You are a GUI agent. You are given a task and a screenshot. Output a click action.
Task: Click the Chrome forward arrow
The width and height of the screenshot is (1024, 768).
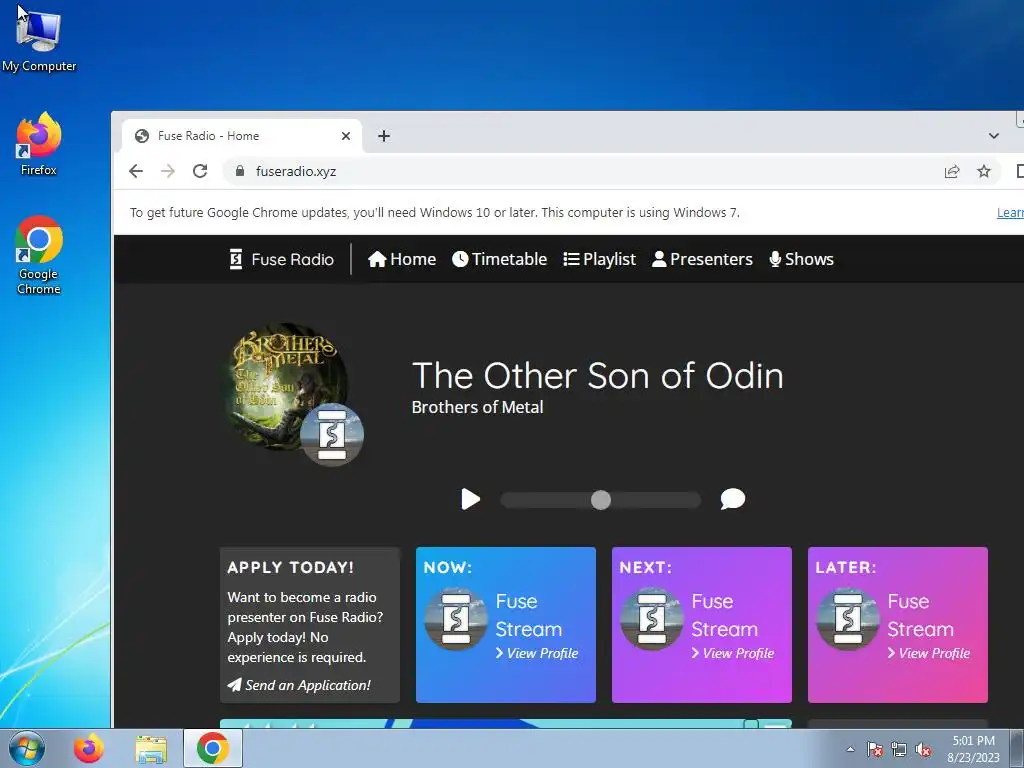(168, 171)
